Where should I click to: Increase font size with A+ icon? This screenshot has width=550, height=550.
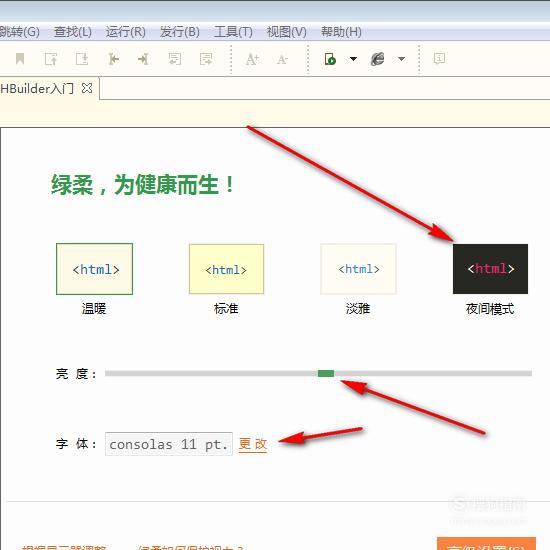[252, 59]
